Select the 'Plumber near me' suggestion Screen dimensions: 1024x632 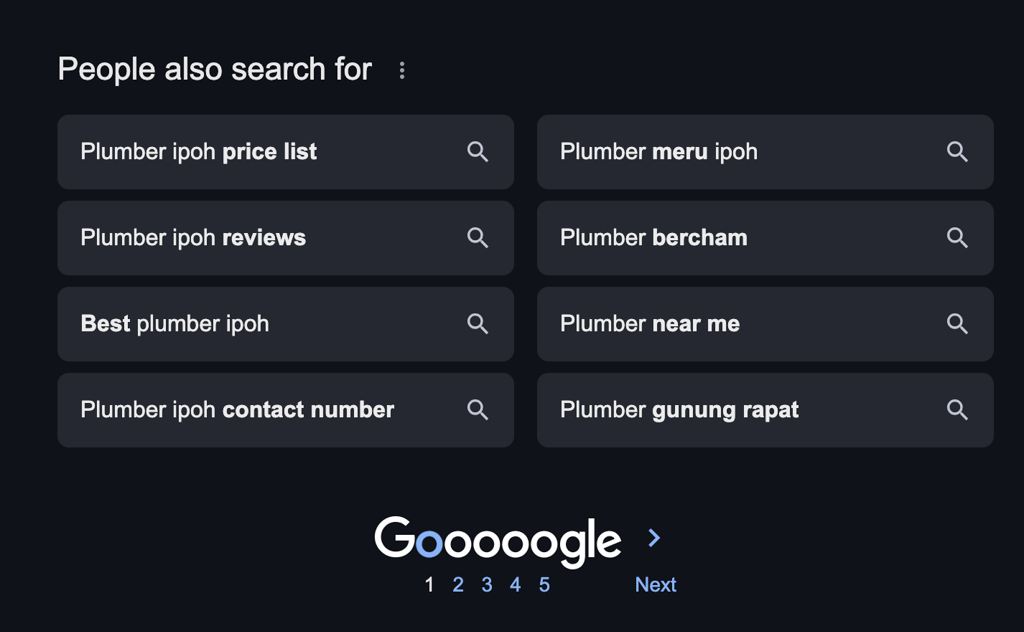click(650, 324)
